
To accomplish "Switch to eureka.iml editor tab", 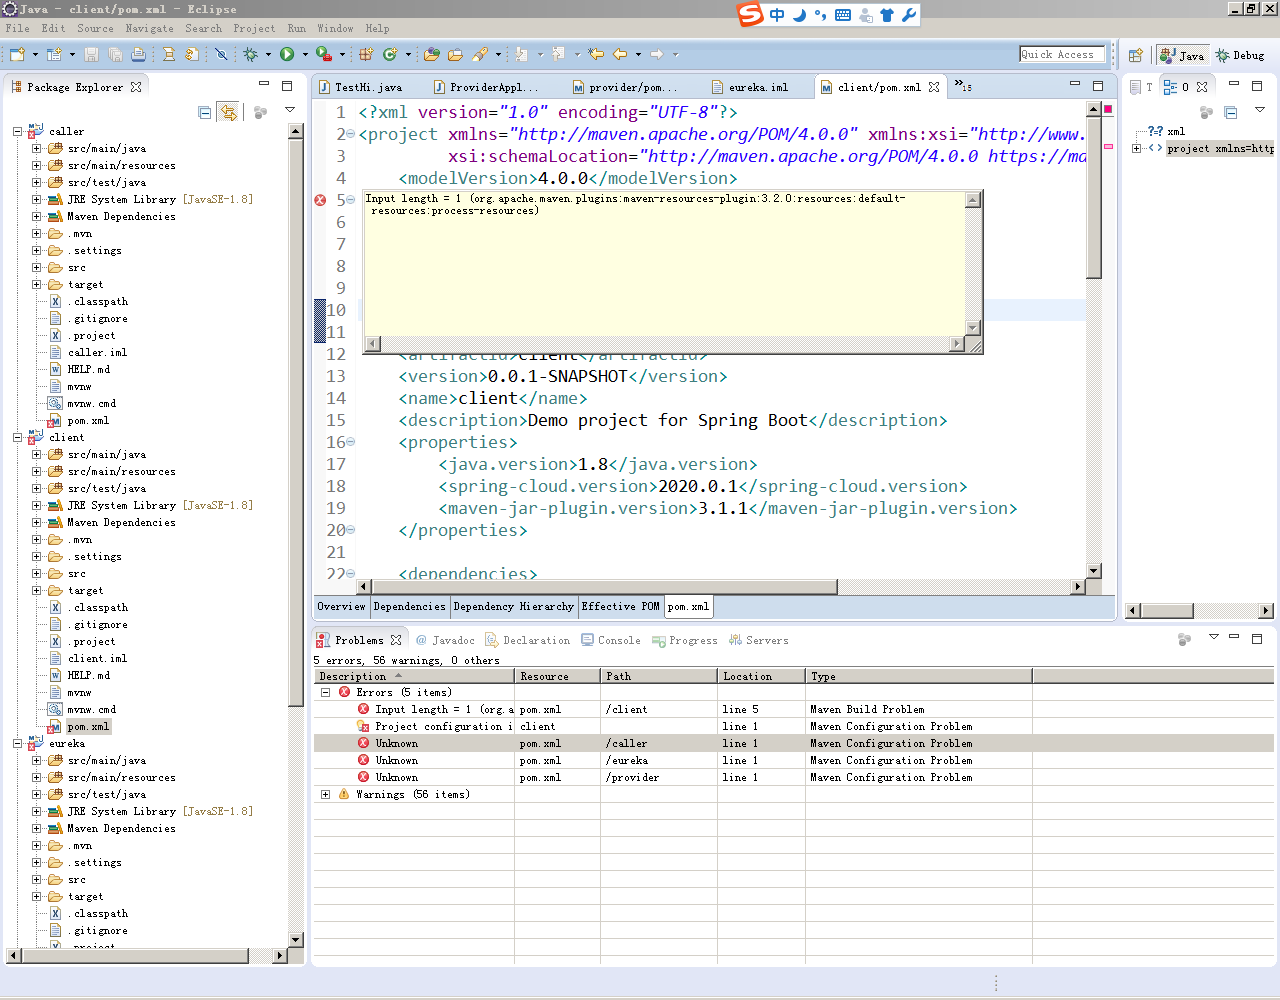I will tap(749, 87).
